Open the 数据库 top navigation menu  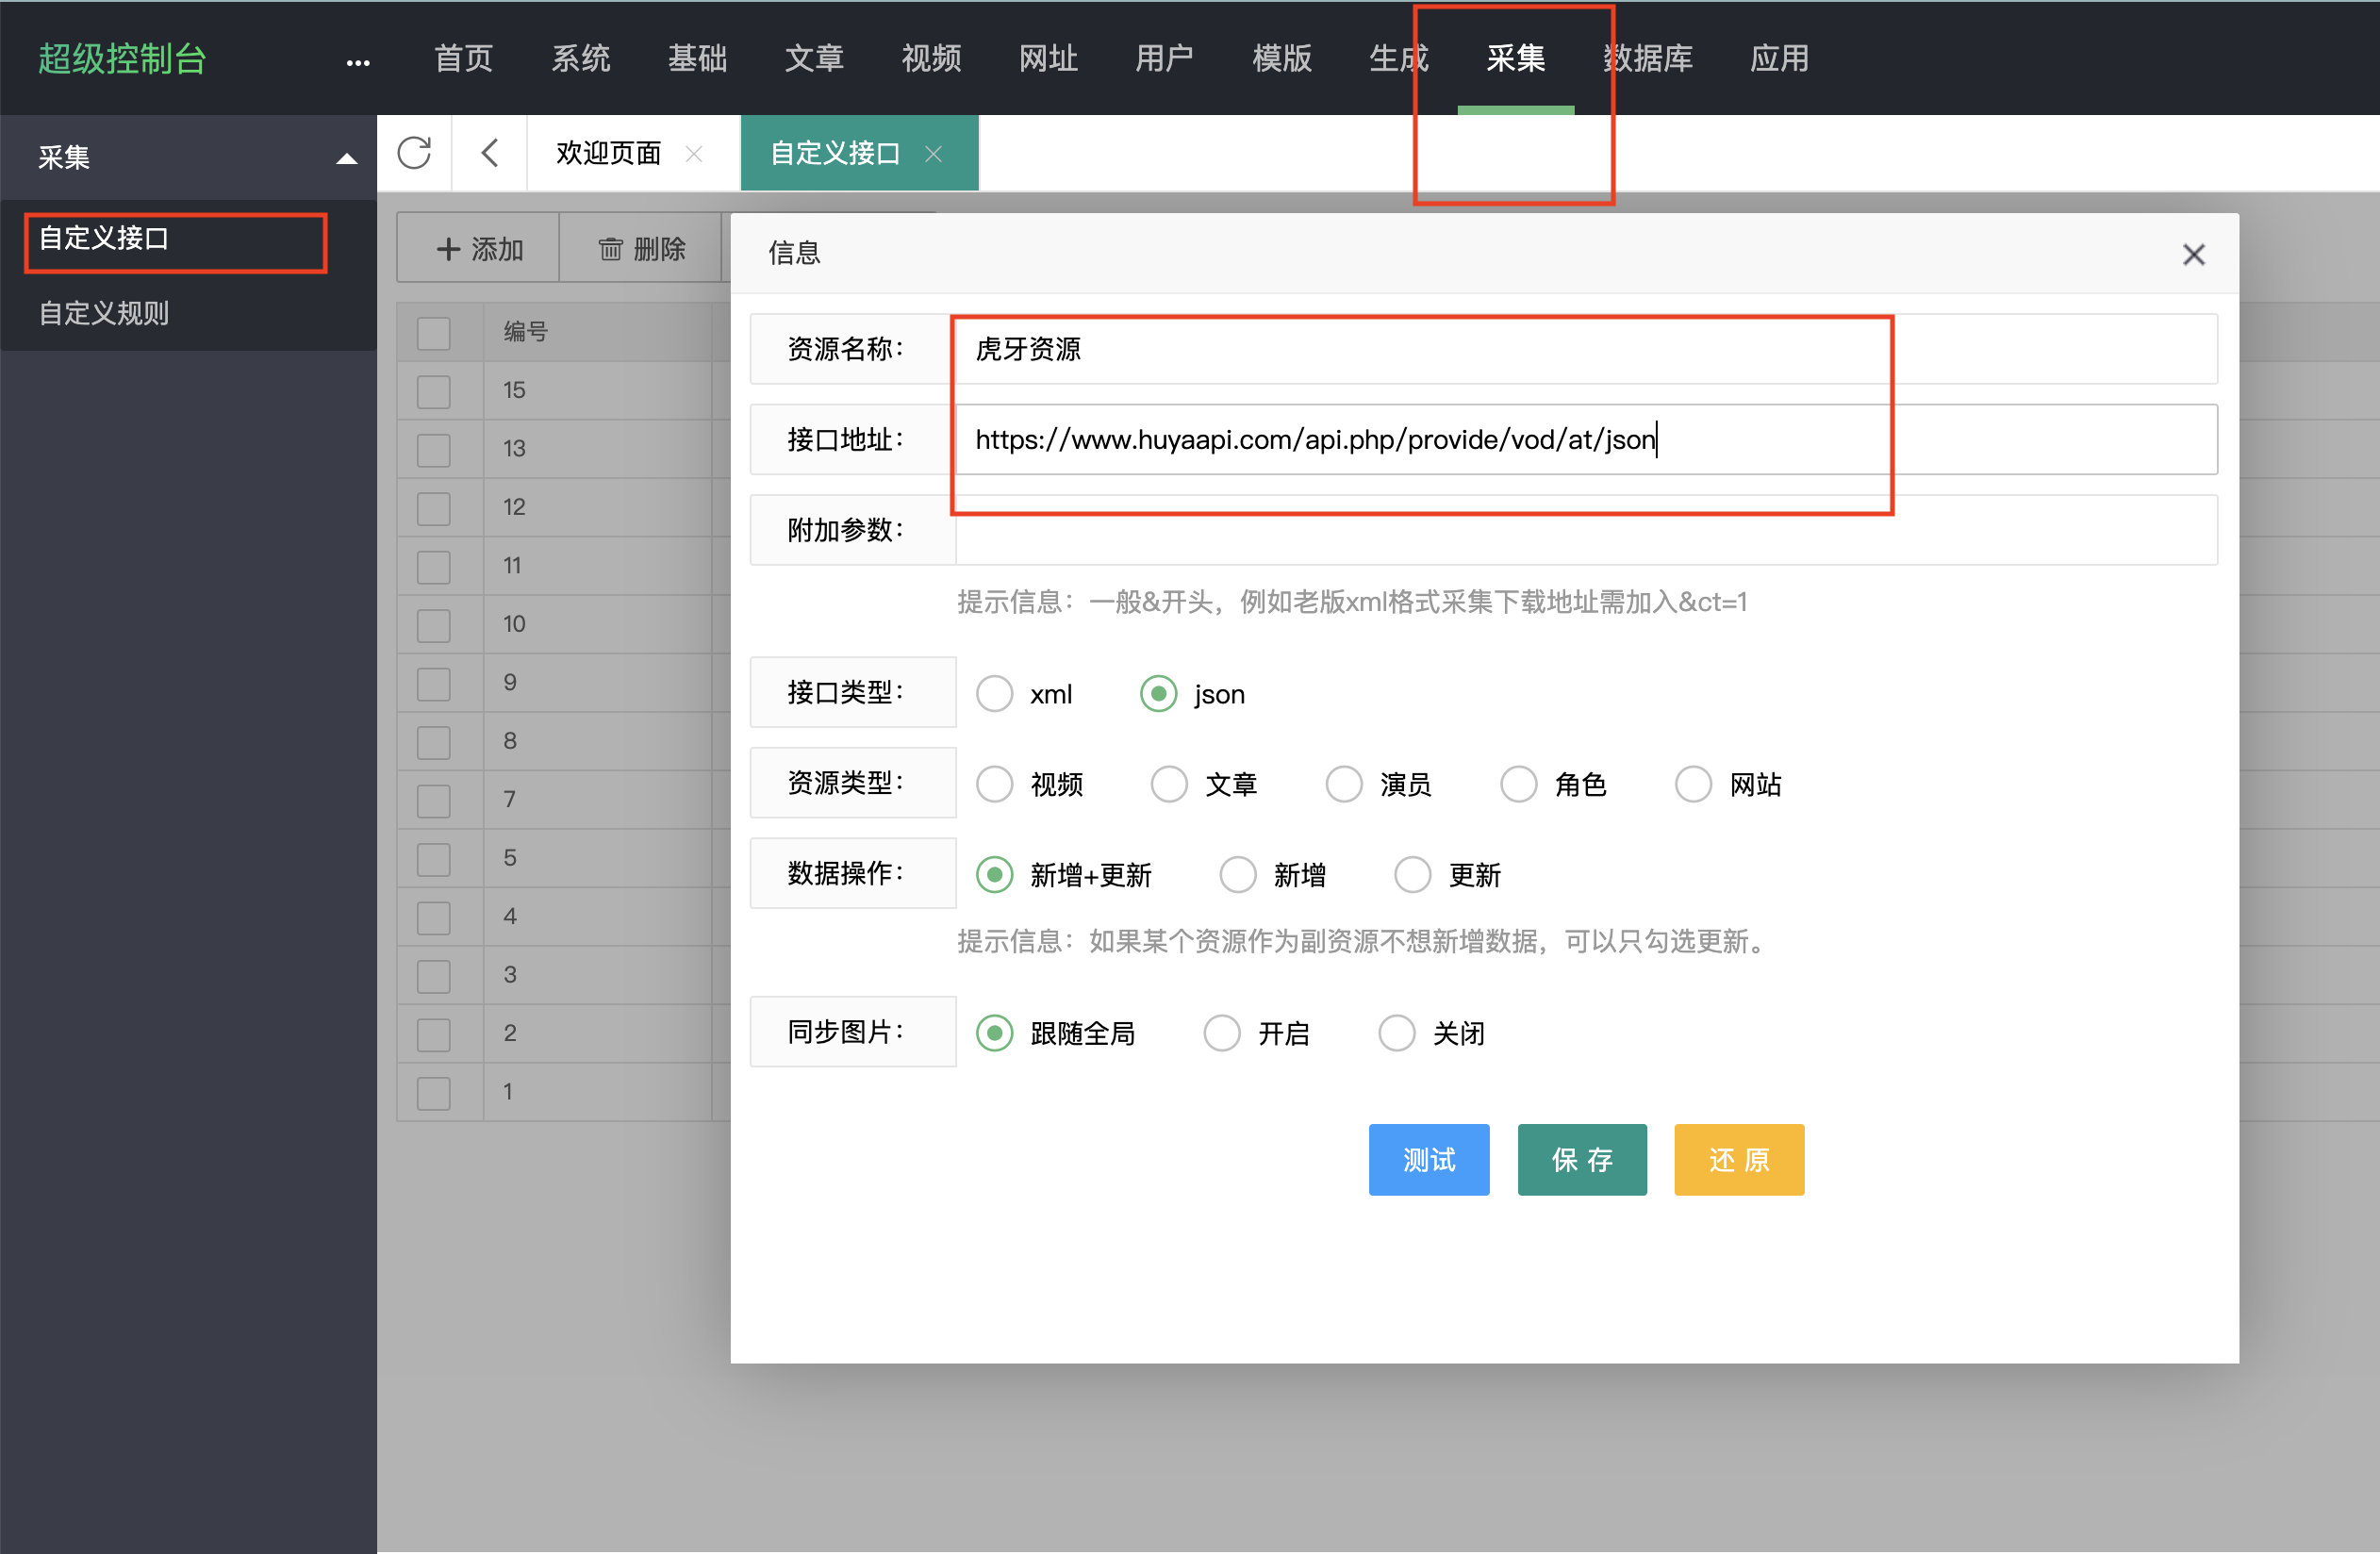1648,59
